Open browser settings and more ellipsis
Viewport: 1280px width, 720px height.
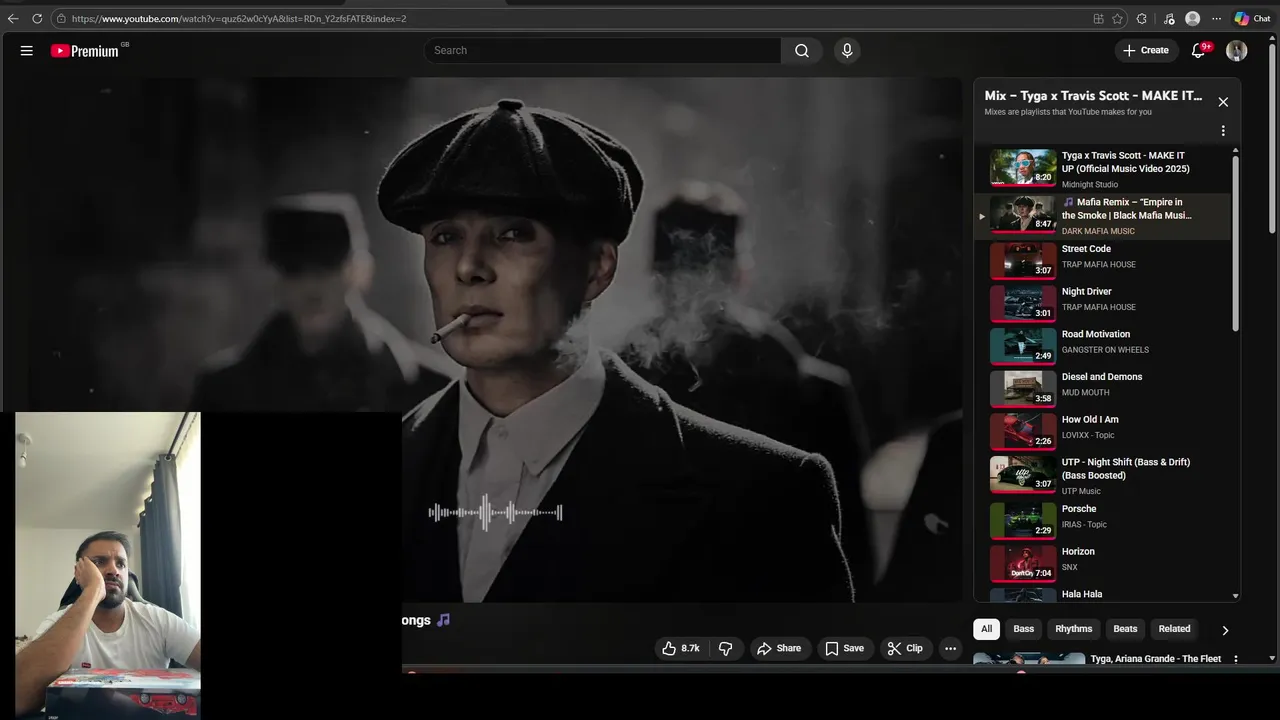(x=1216, y=18)
